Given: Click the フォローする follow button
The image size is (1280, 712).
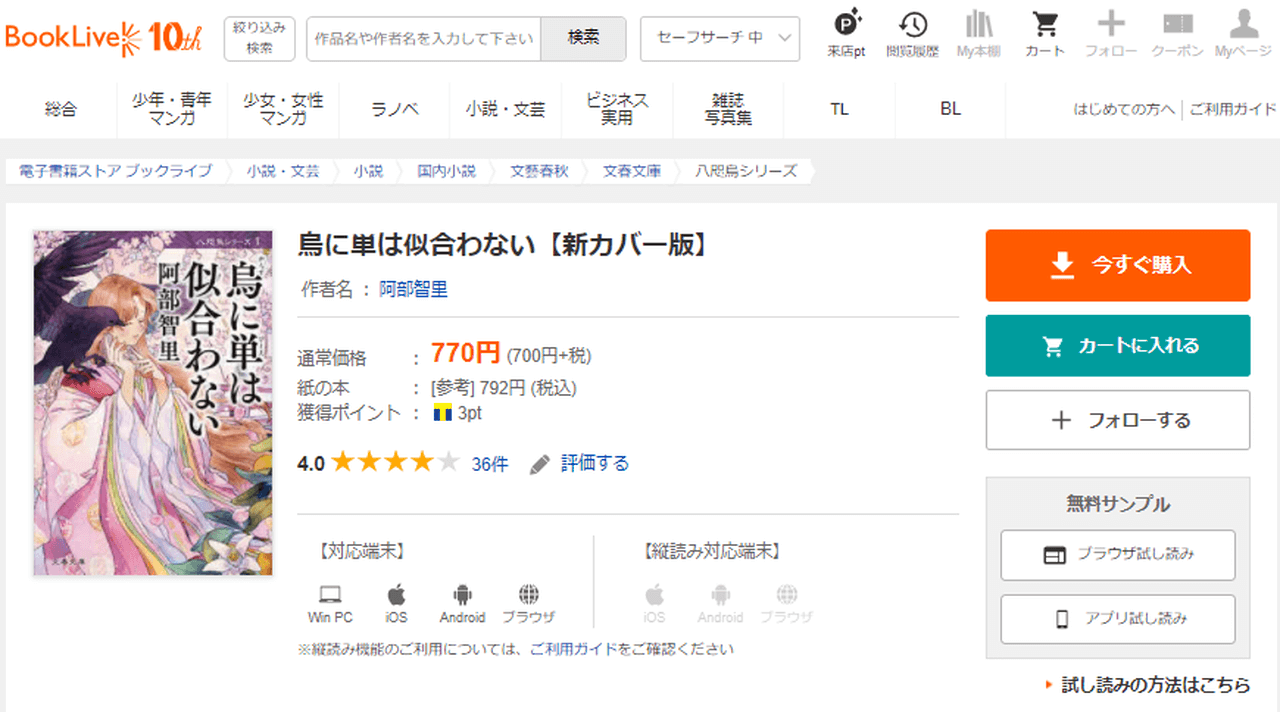Looking at the screenshot, I should click(1117, 420).
